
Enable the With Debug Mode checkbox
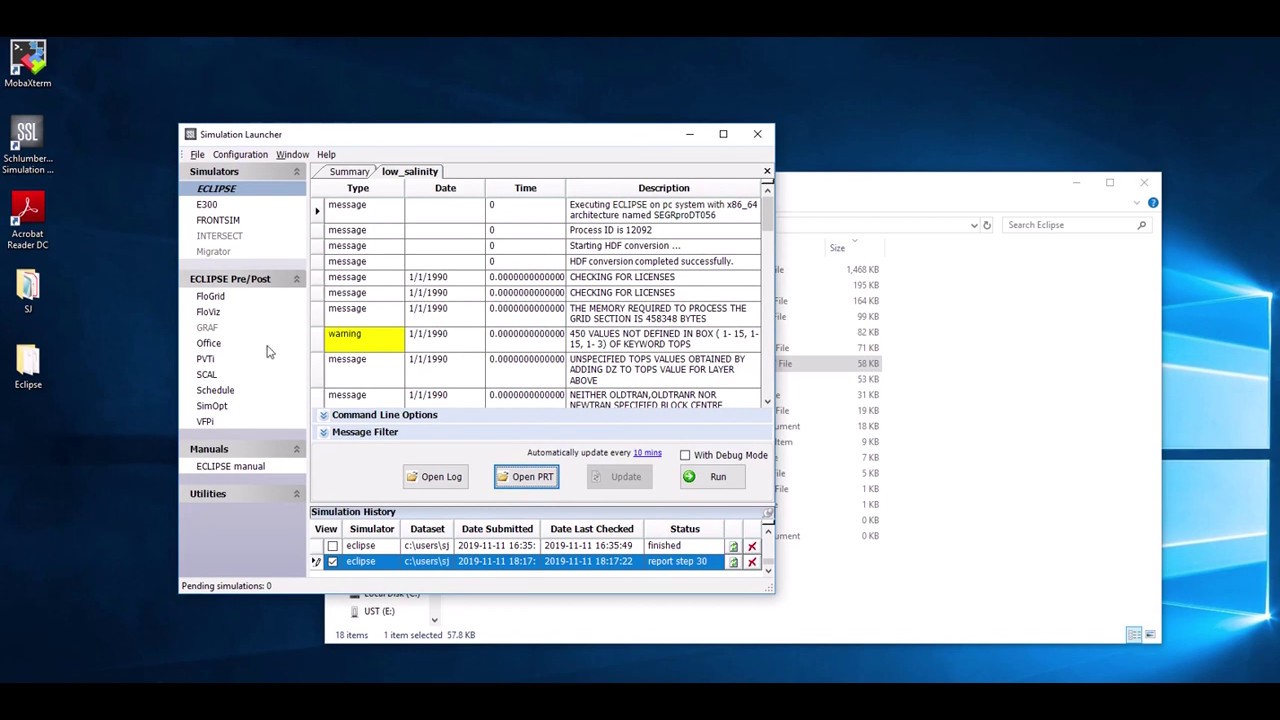(685, 455)
